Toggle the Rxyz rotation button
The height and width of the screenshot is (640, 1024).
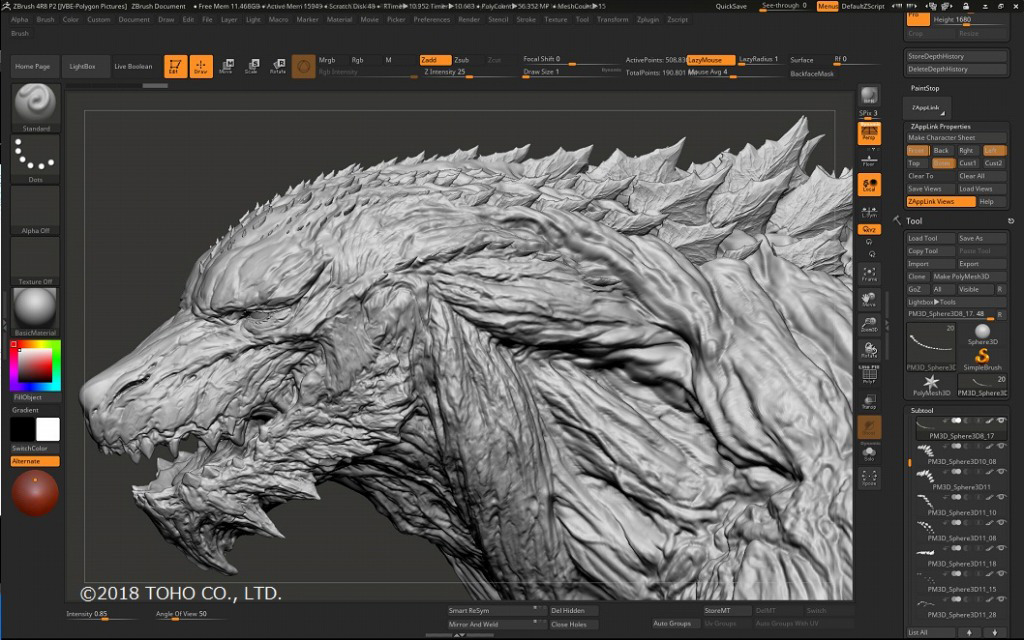pos(869,229)
